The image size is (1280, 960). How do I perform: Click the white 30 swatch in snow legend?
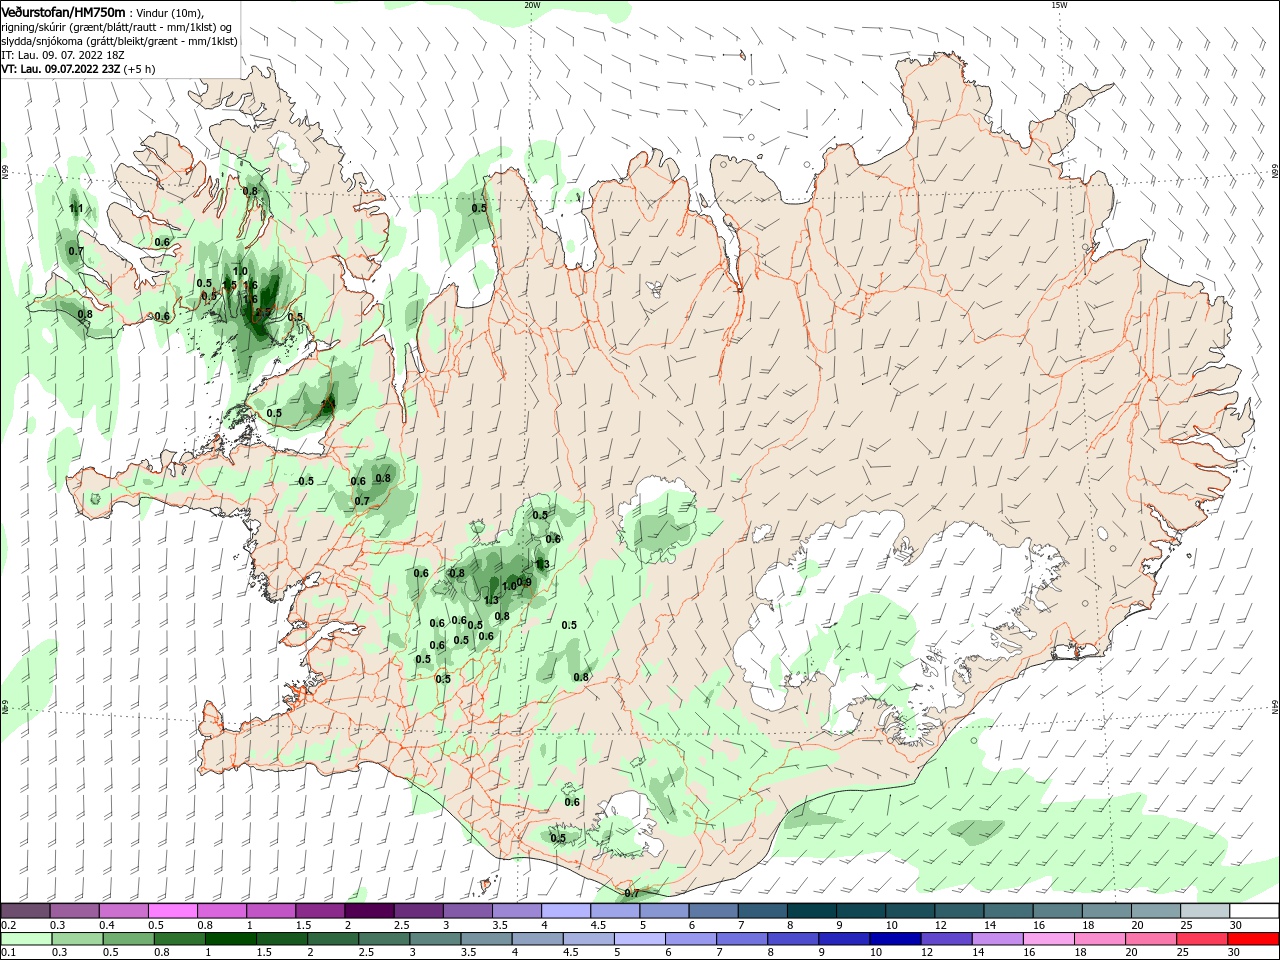pyautogui.click(x=1254, y=911)
